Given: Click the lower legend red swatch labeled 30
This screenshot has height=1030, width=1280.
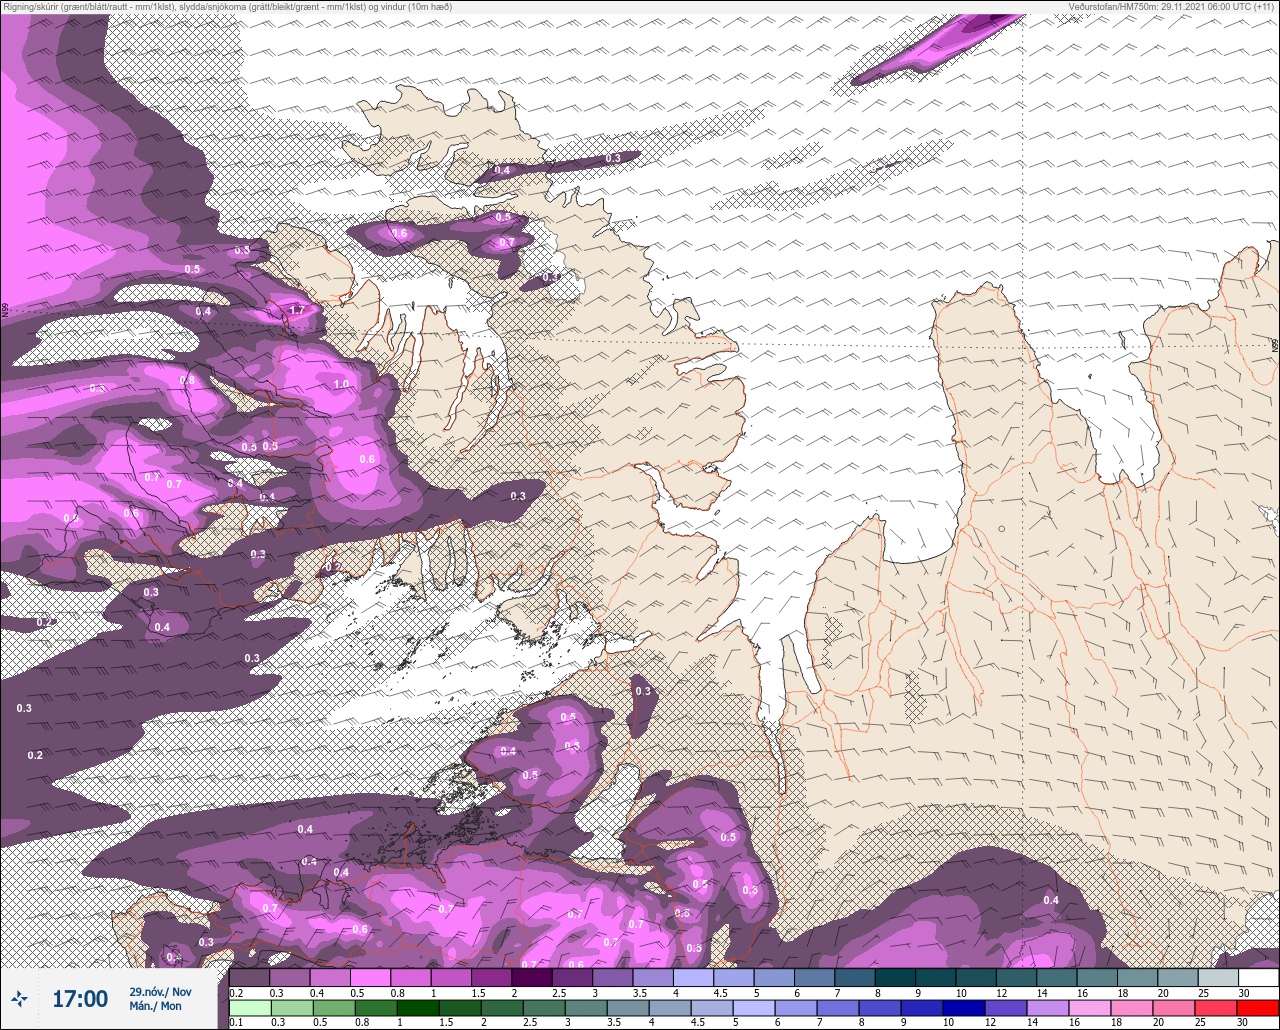Looking at the screenshot, I should (1258, 1007).
